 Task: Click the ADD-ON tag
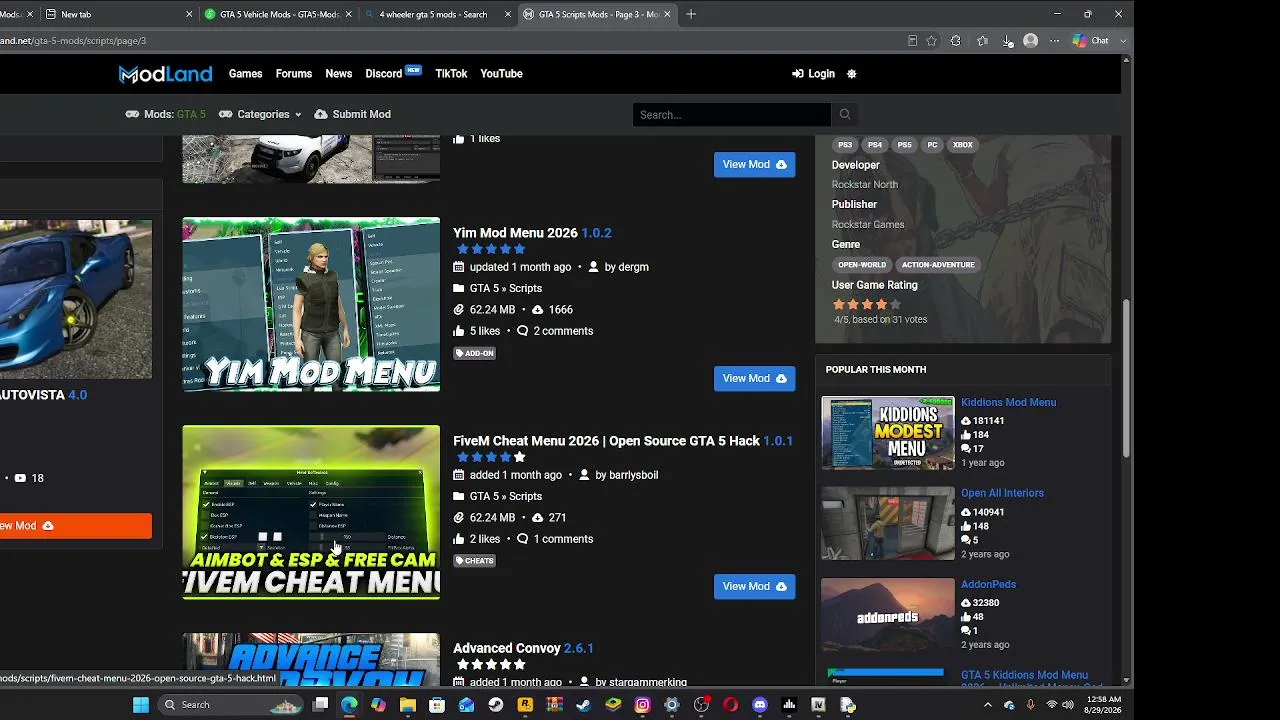click(x=475, y=353)
